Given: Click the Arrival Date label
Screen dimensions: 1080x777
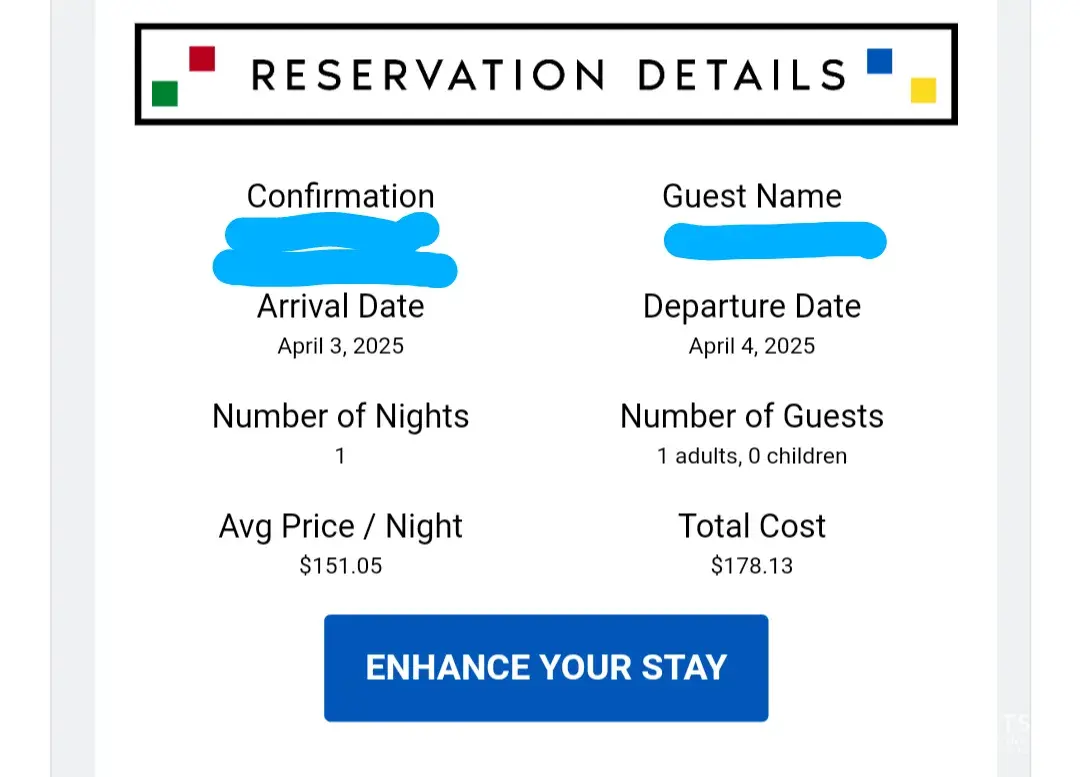Looking at the screenshot, I should [340, 306].
